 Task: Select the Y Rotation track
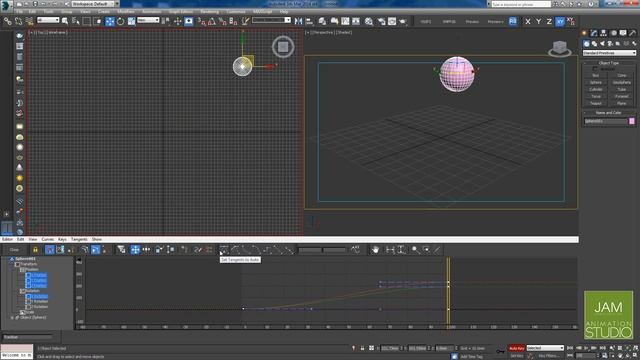coord(40,301)
